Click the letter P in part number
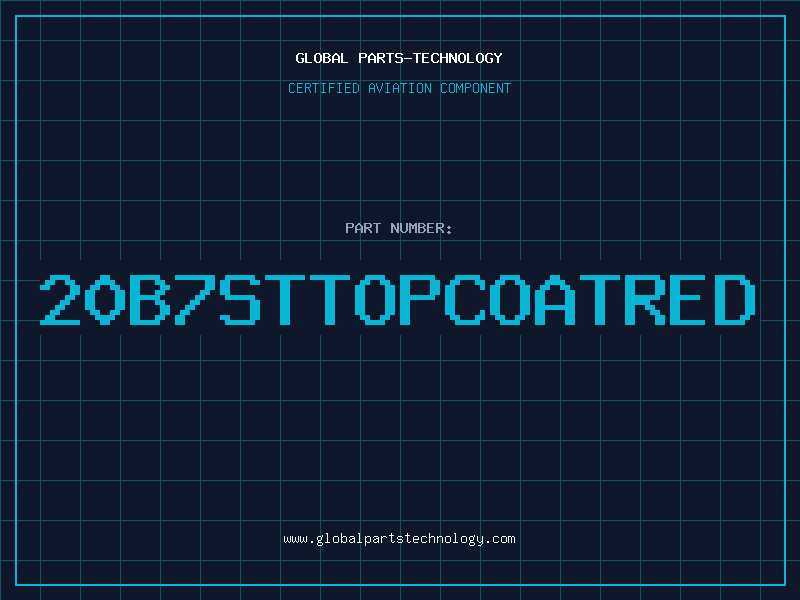Screen dimensions: 800x600 pyautogui.click(x=419, y=300)
